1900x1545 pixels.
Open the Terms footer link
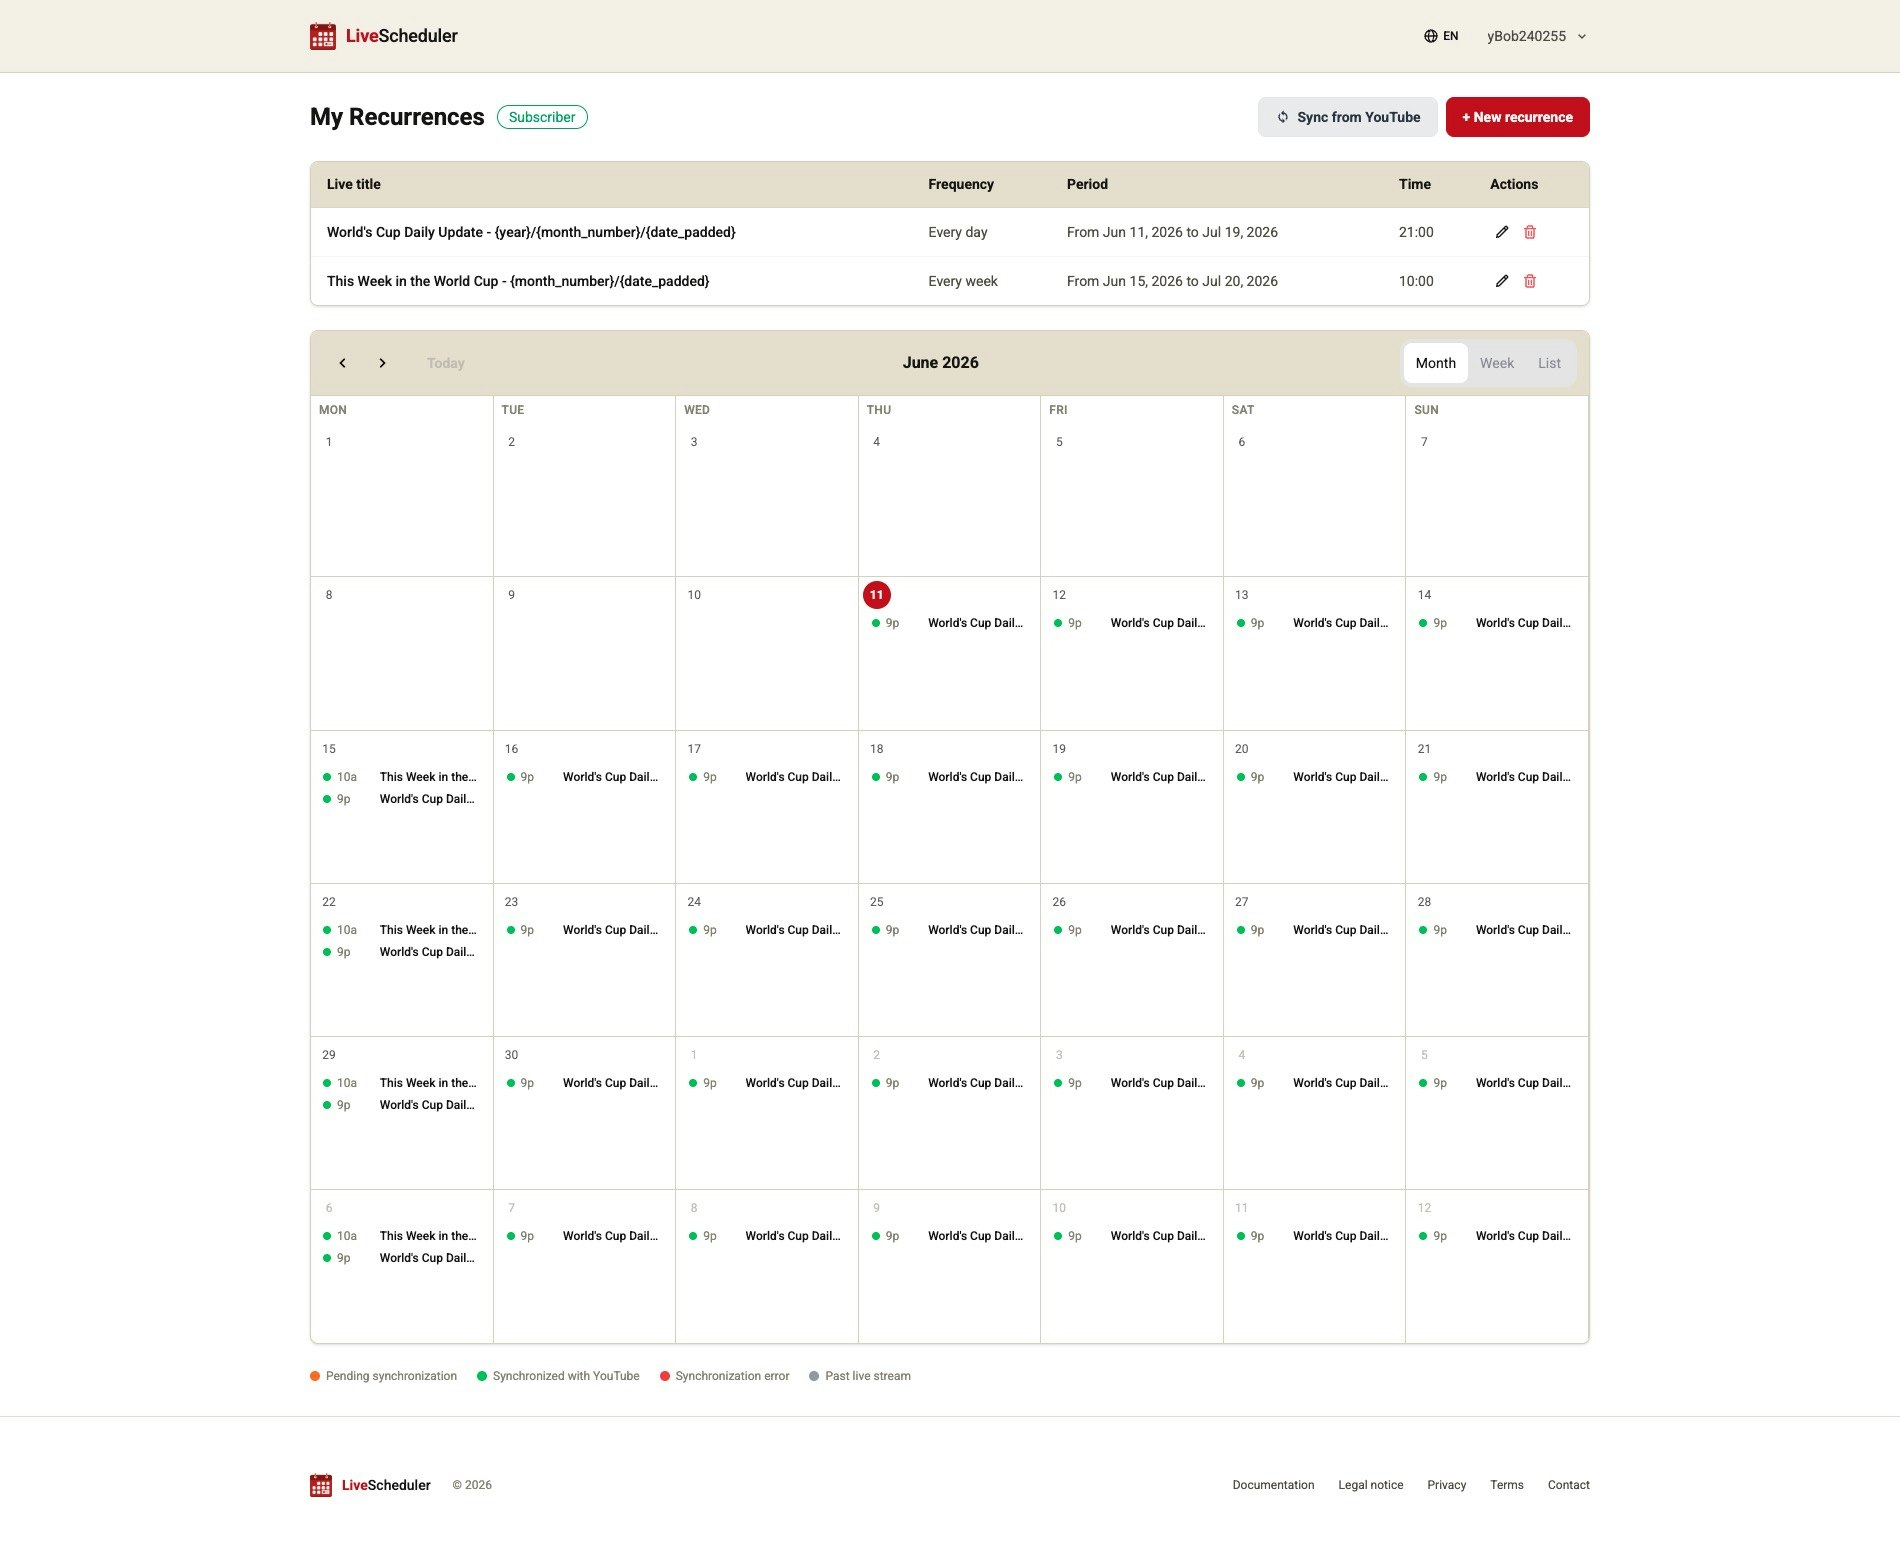click(x=1507, y=1485)
